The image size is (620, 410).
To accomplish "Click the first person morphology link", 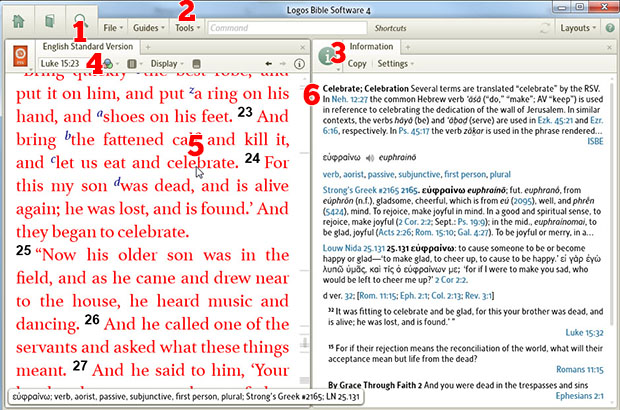I will (465, 174).
